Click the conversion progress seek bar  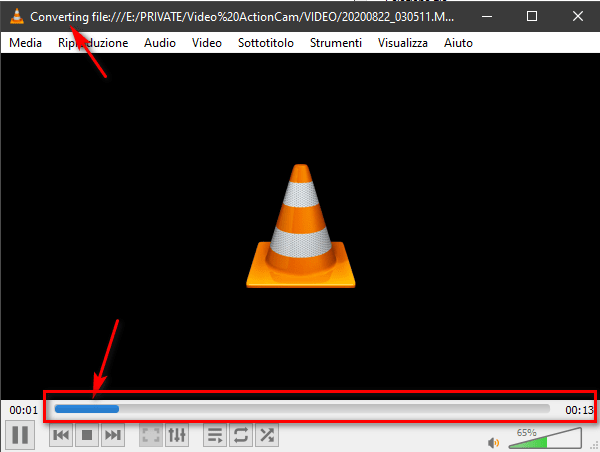(302, 409)
